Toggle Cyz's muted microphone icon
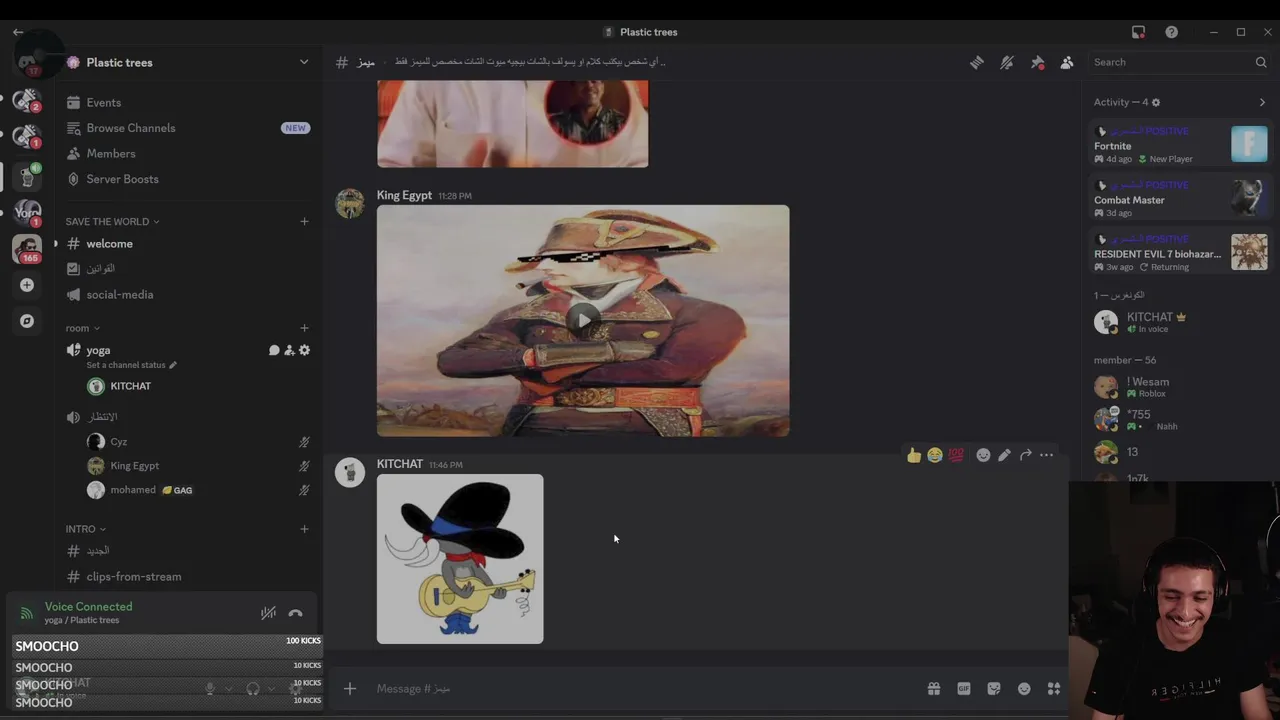 (304, 442)
